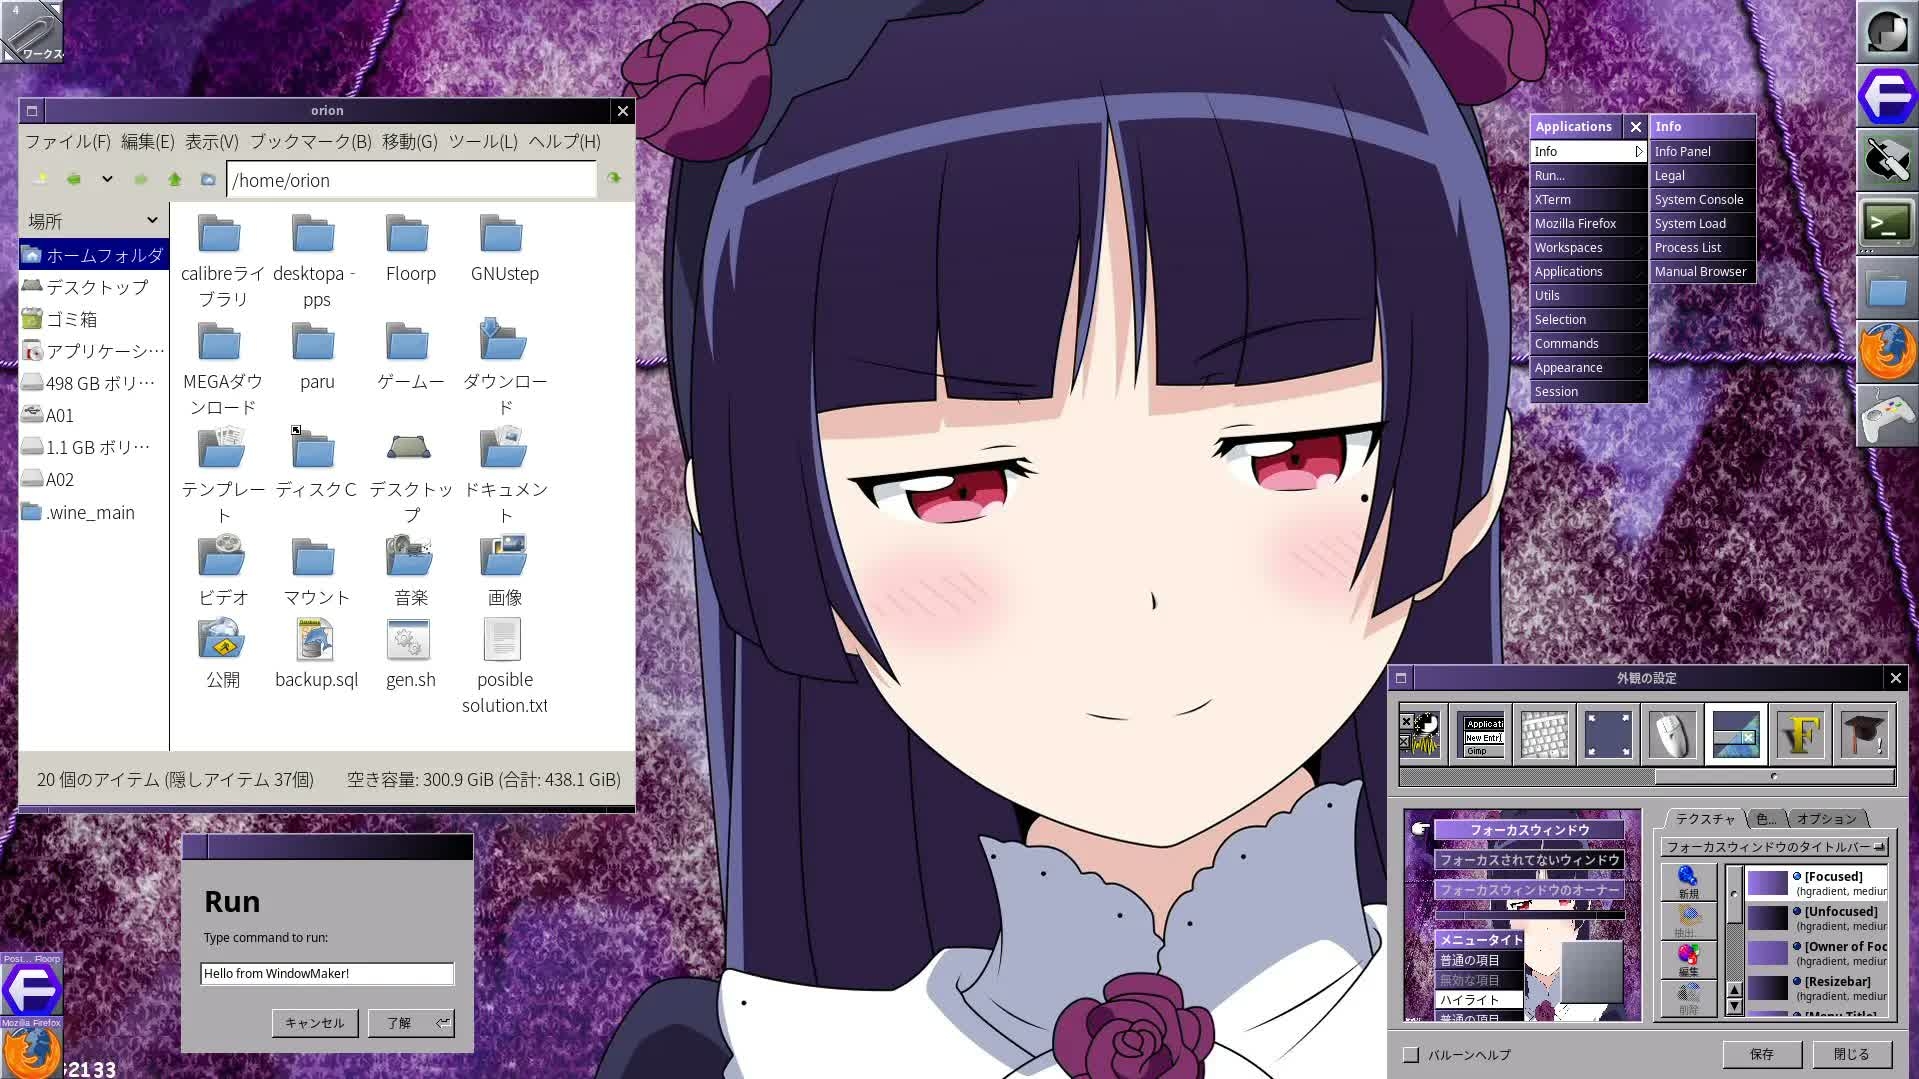Click the 編集 texture button
1919x1079 pixels.
click(x=1688, y=960)
